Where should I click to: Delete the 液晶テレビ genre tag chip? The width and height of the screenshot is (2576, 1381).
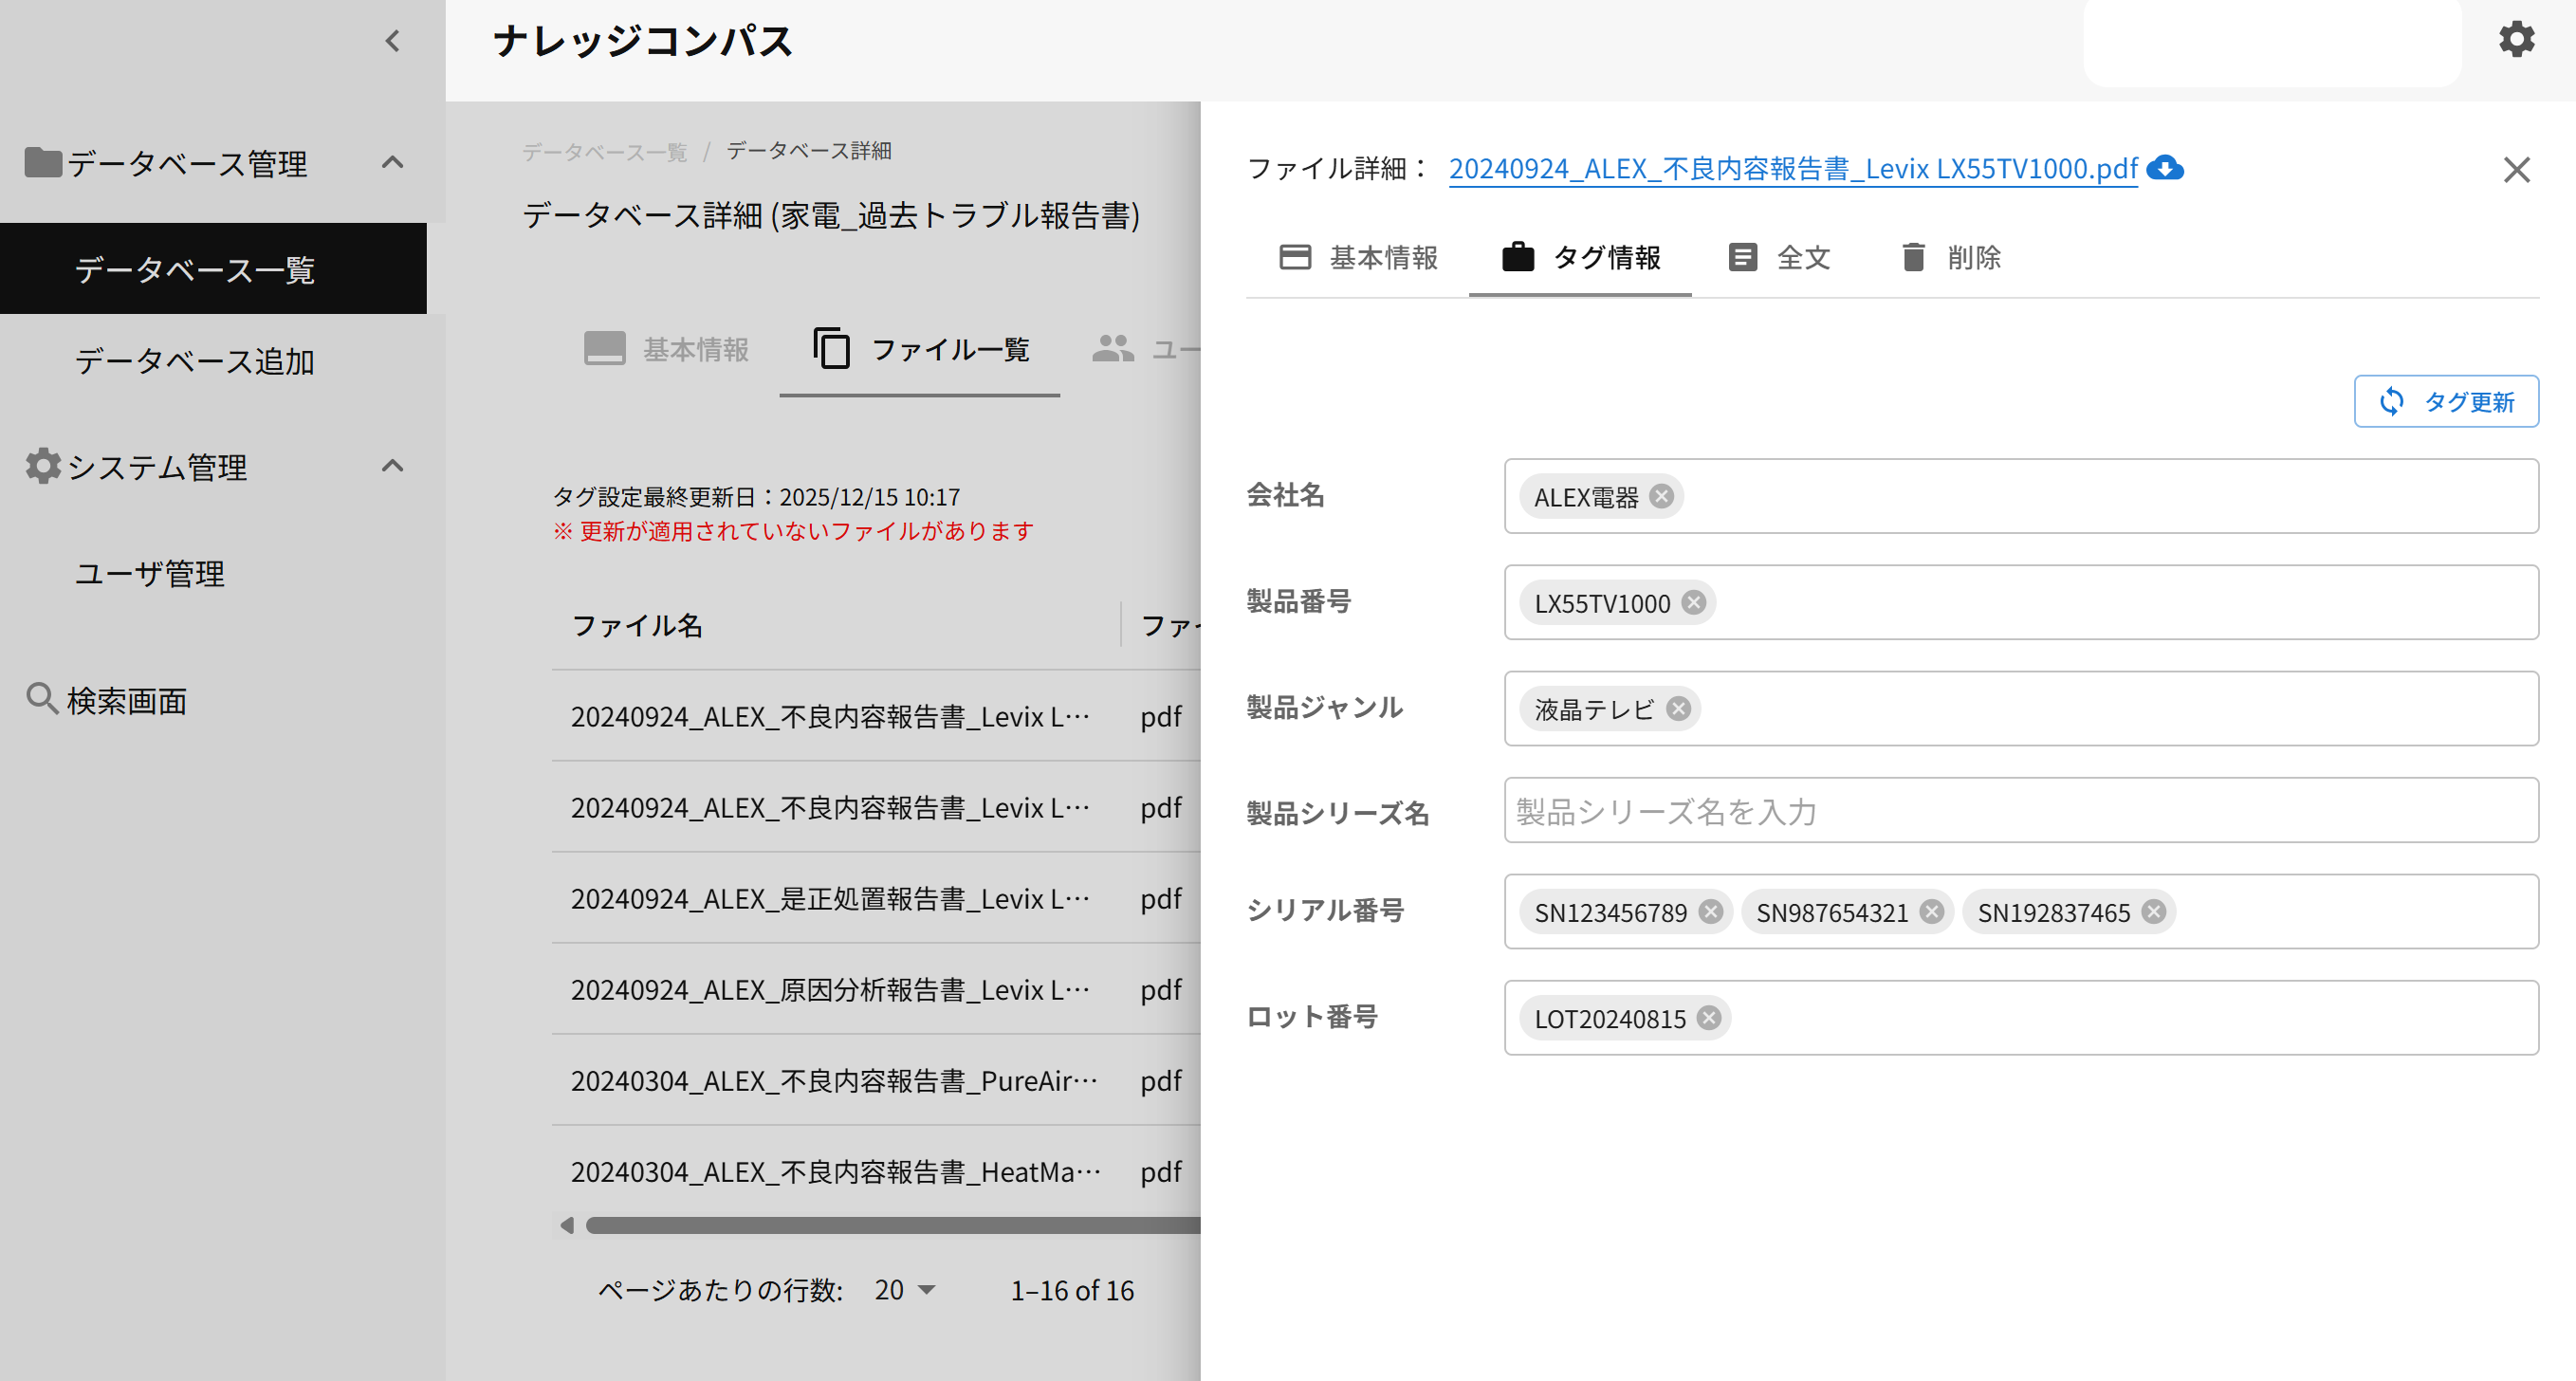click(x=1678, y=708)
